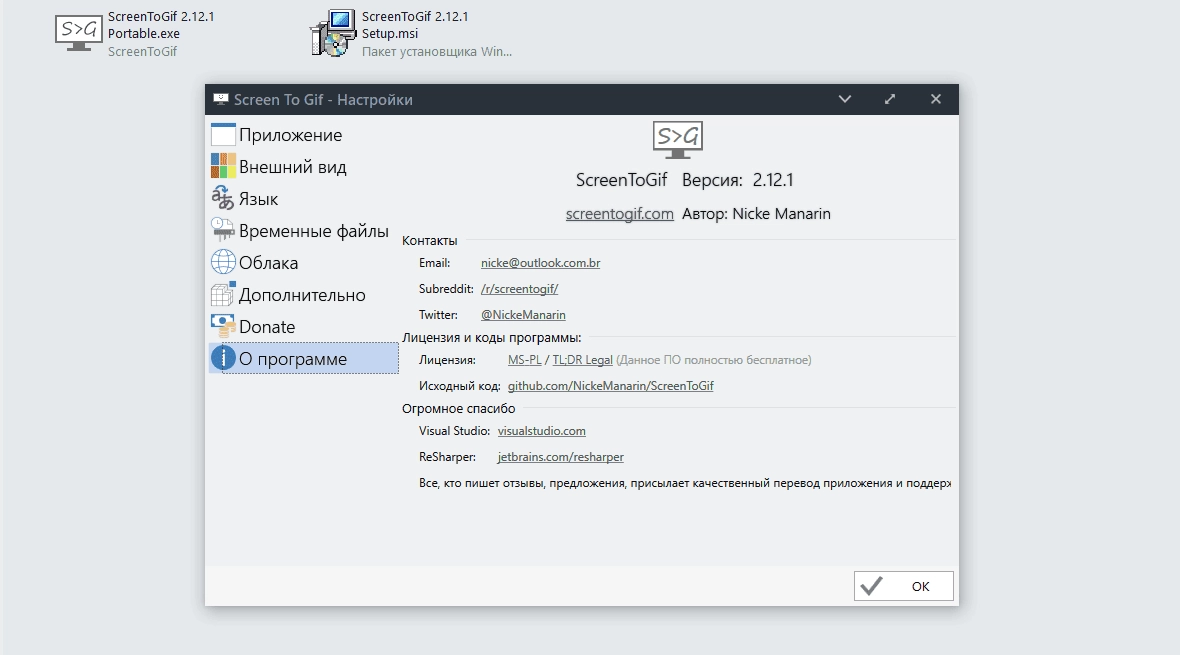Click the Внешний вид colored tiles icon
The width and height of the screenshot is (1180, 655).
click(223, 166)
